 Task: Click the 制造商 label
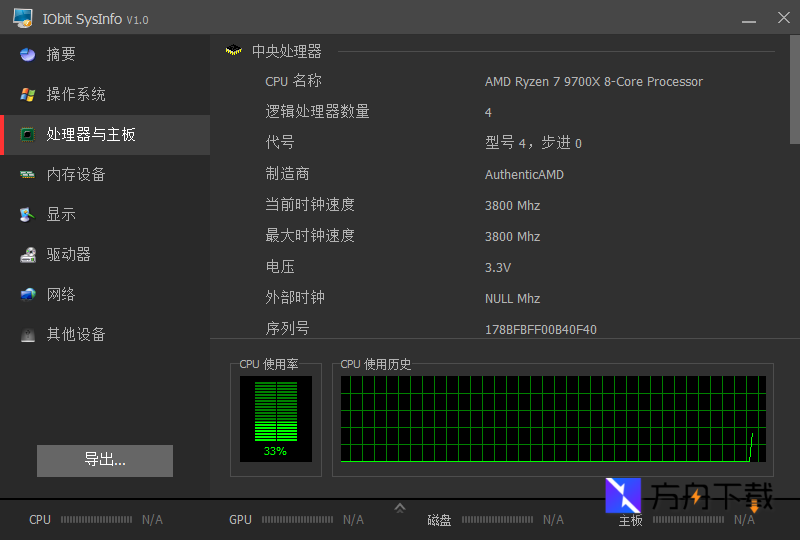click(287, 174)
